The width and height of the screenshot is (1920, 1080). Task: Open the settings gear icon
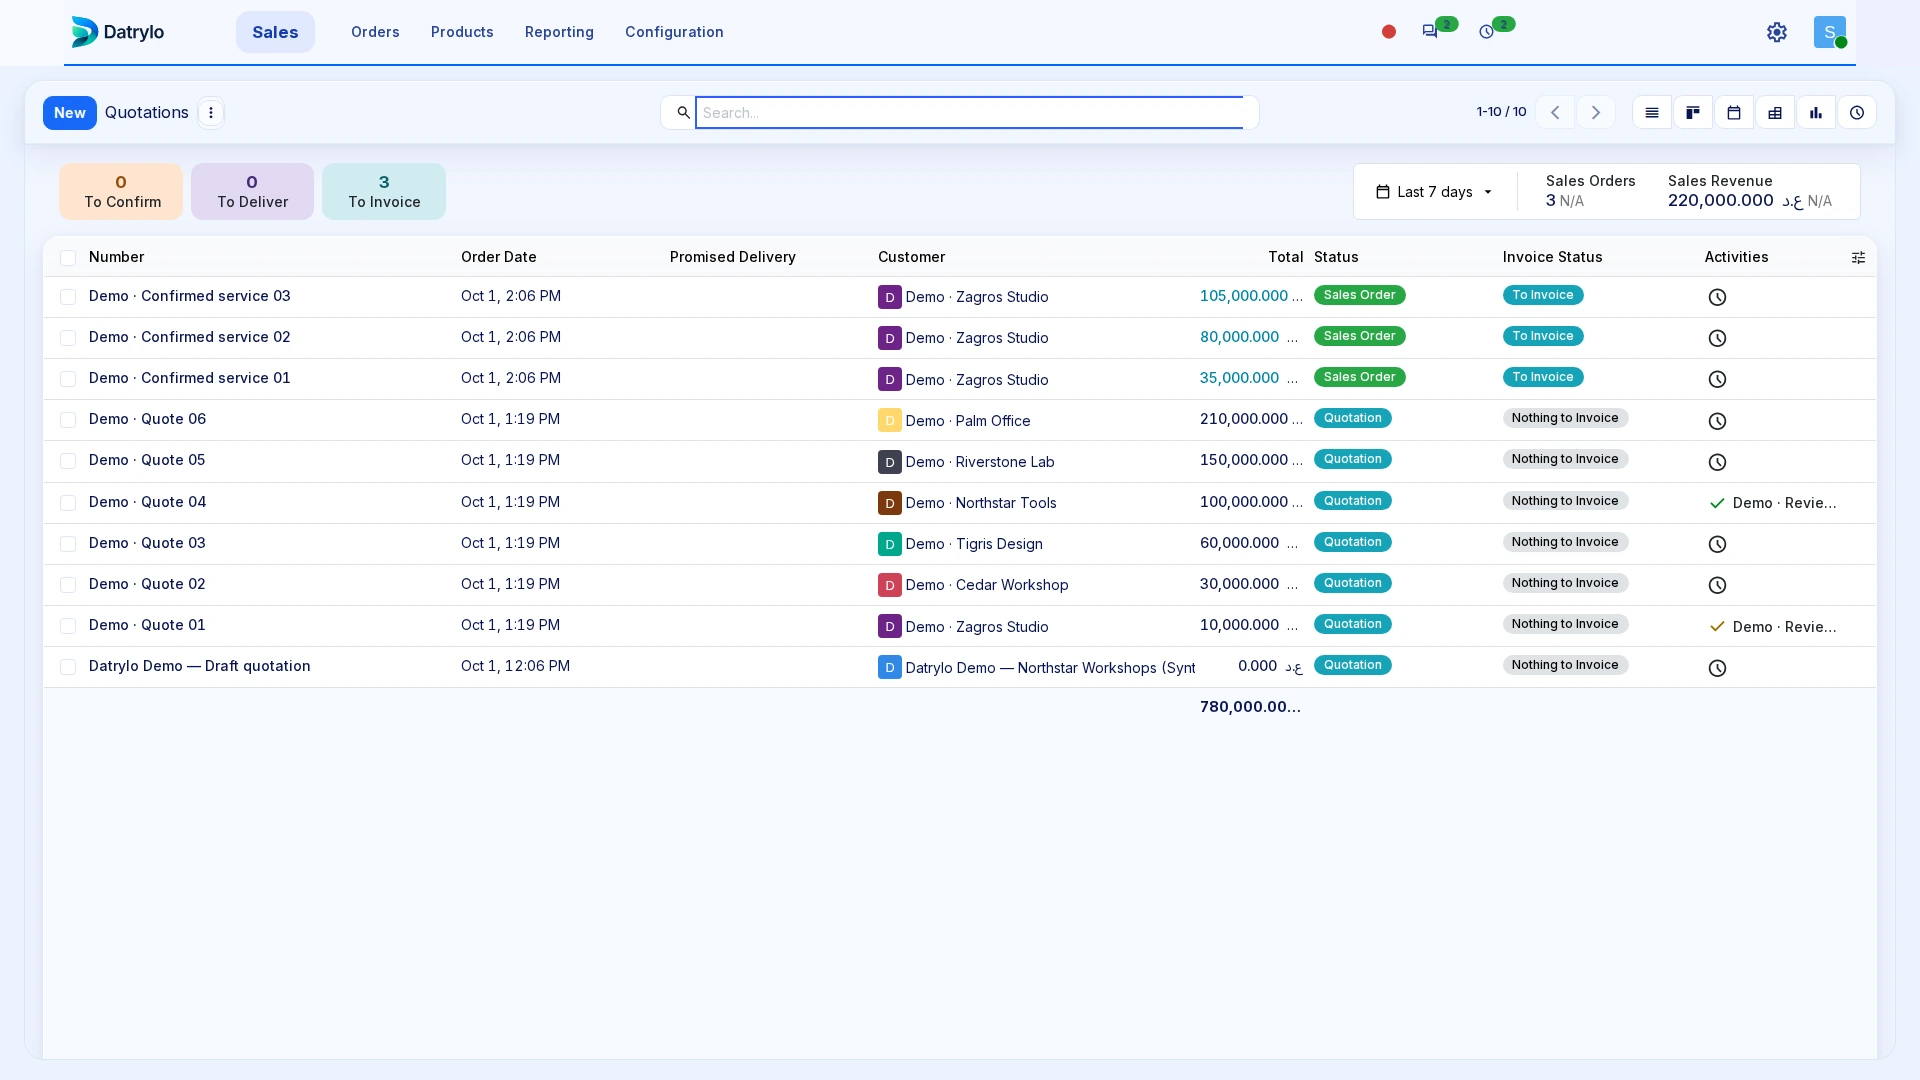(x=1777, y=32)
